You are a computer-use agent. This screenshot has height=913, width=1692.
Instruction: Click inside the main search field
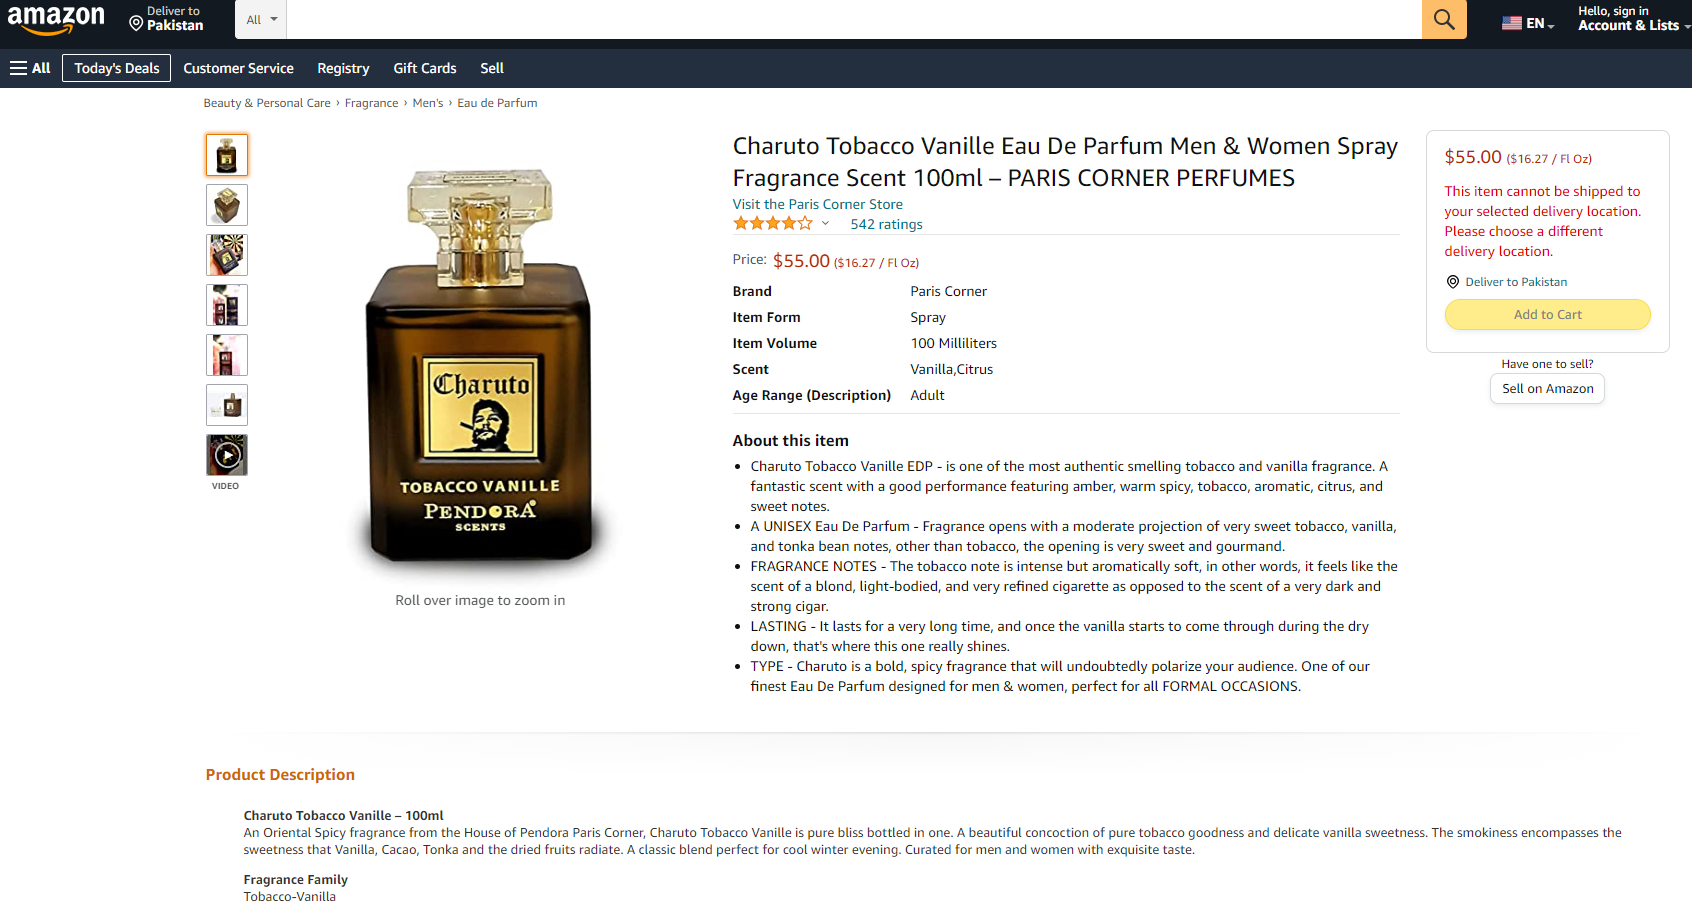[x=854, y=19]
